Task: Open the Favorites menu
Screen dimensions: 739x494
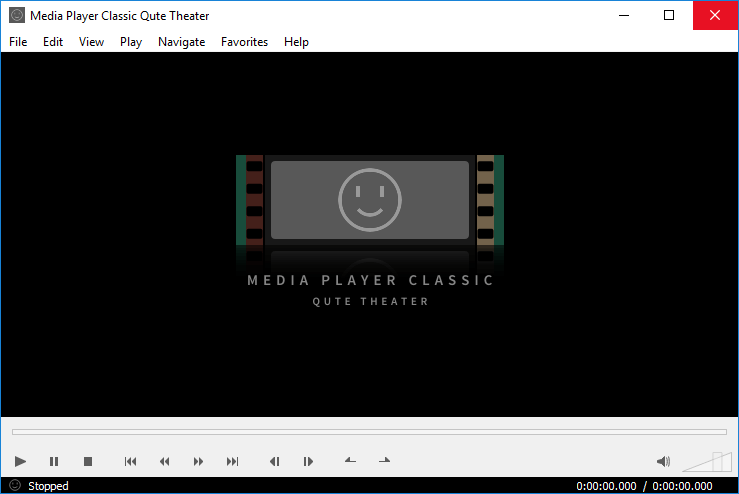Action: coord(244,42)
